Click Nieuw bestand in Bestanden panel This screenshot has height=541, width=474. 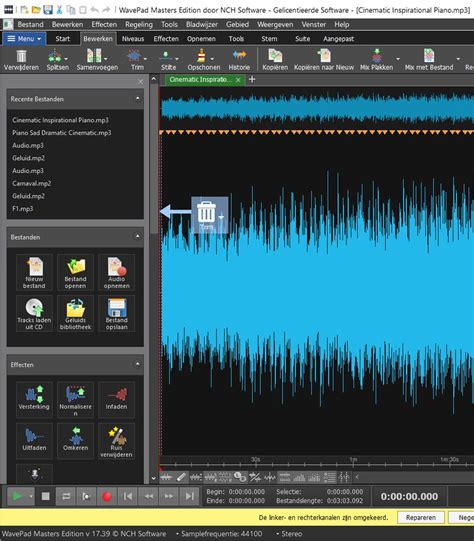point(34,273)
